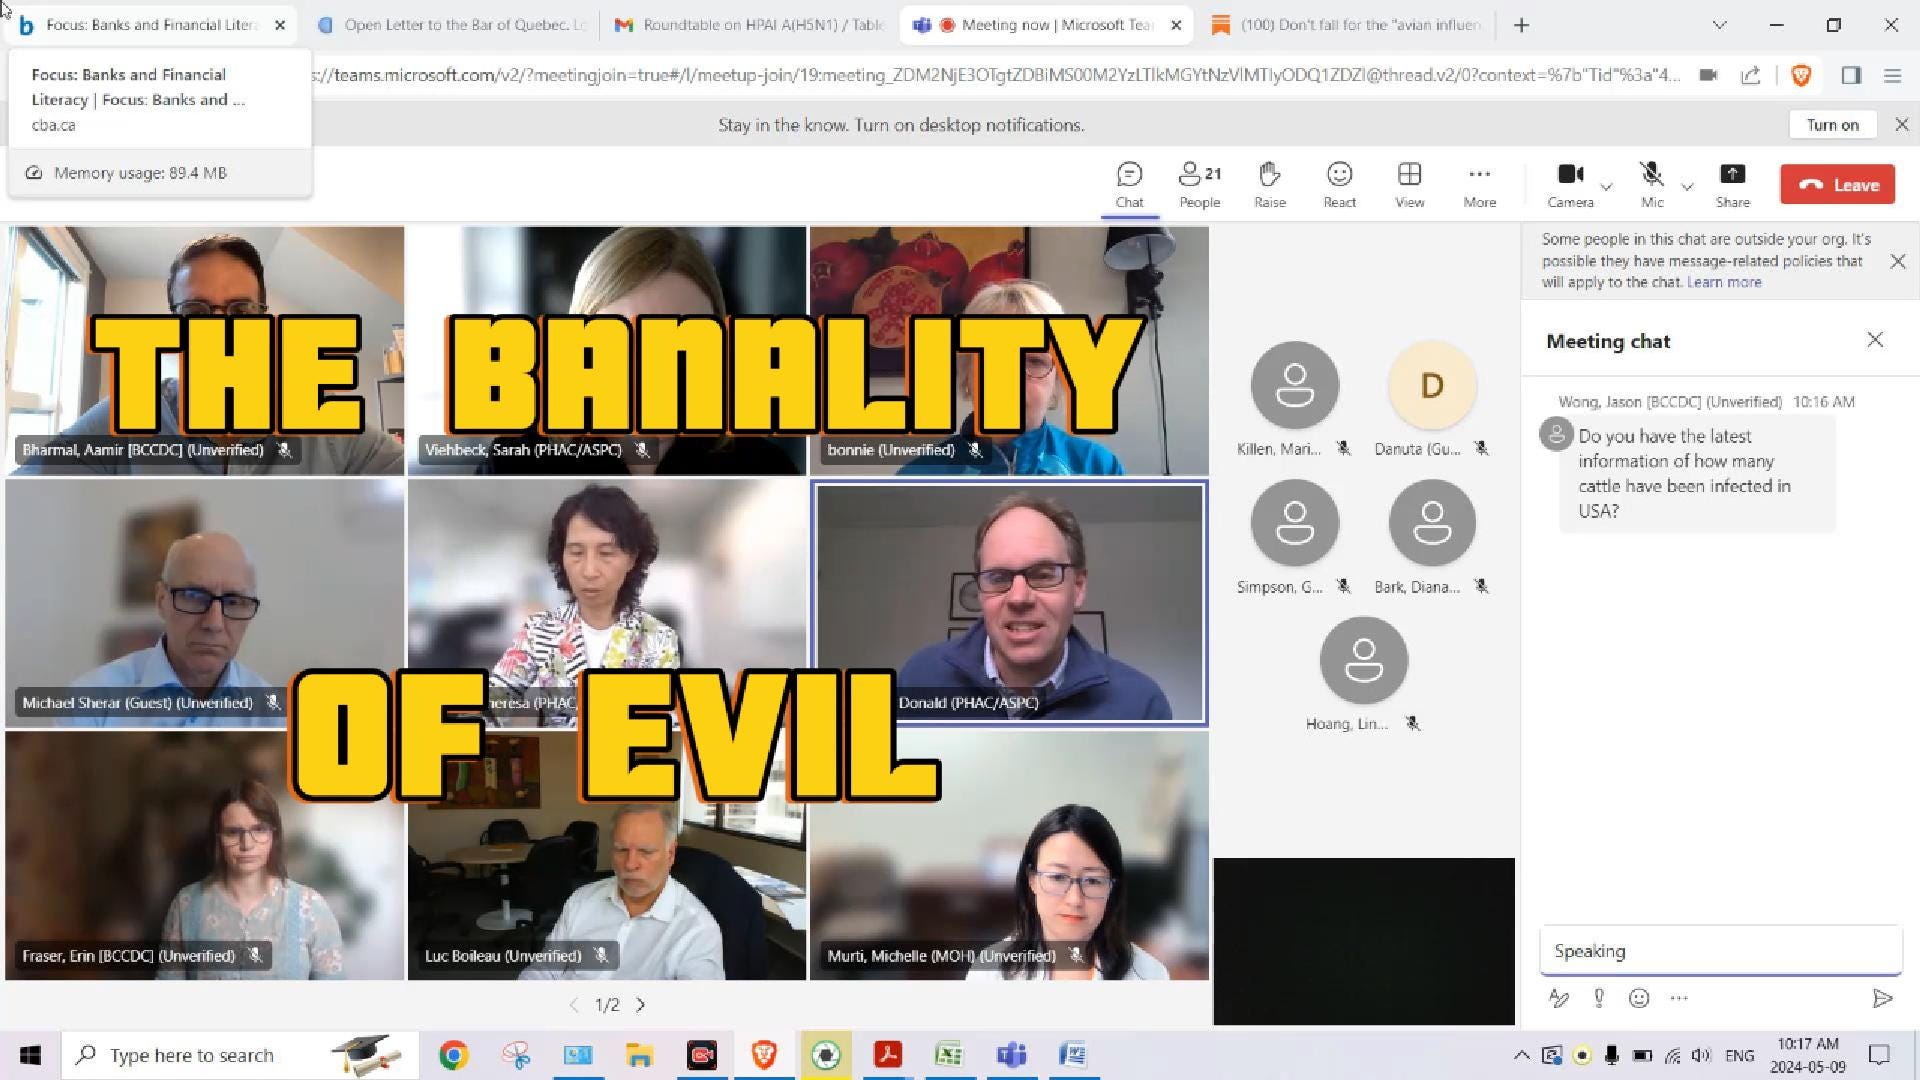The width and height of the screenshot is (1920, 1080).
Task: Select Luc Boileau video tile
Action: tap(607, 855)
